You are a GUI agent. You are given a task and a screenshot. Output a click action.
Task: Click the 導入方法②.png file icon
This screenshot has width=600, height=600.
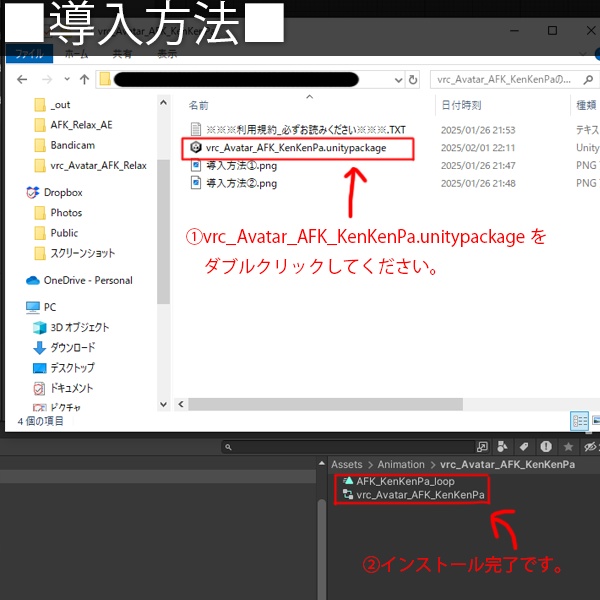196,183
